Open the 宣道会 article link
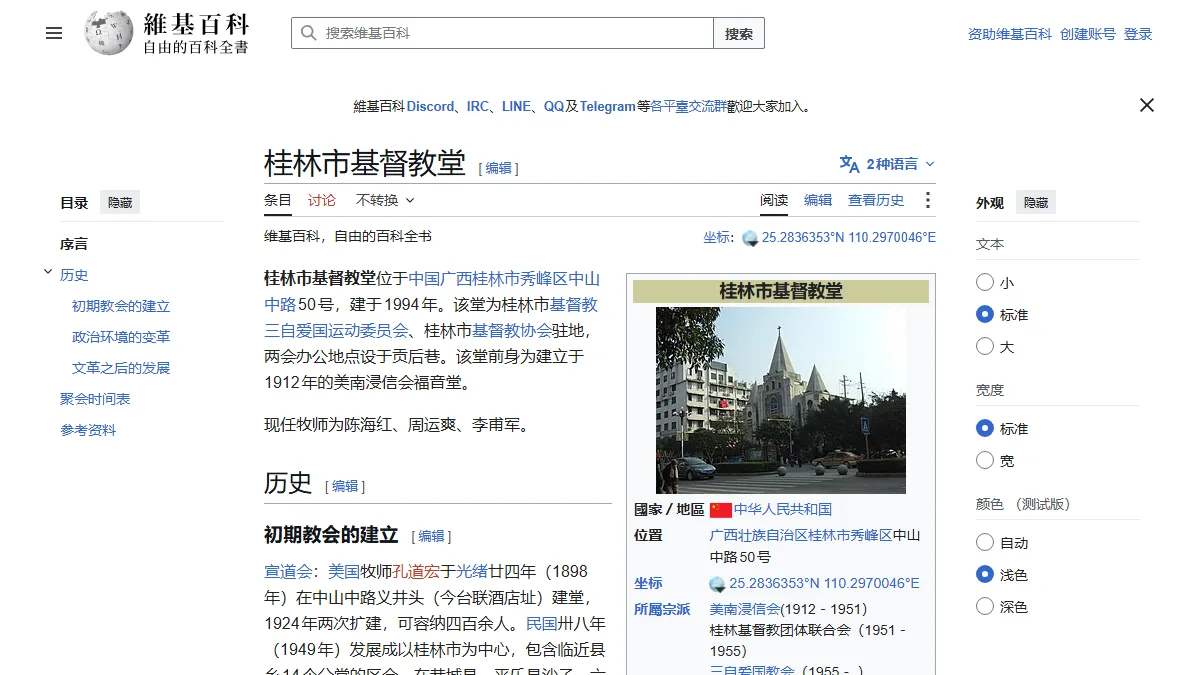Viewport: 1200px width, 675px height. pos(289,572)
